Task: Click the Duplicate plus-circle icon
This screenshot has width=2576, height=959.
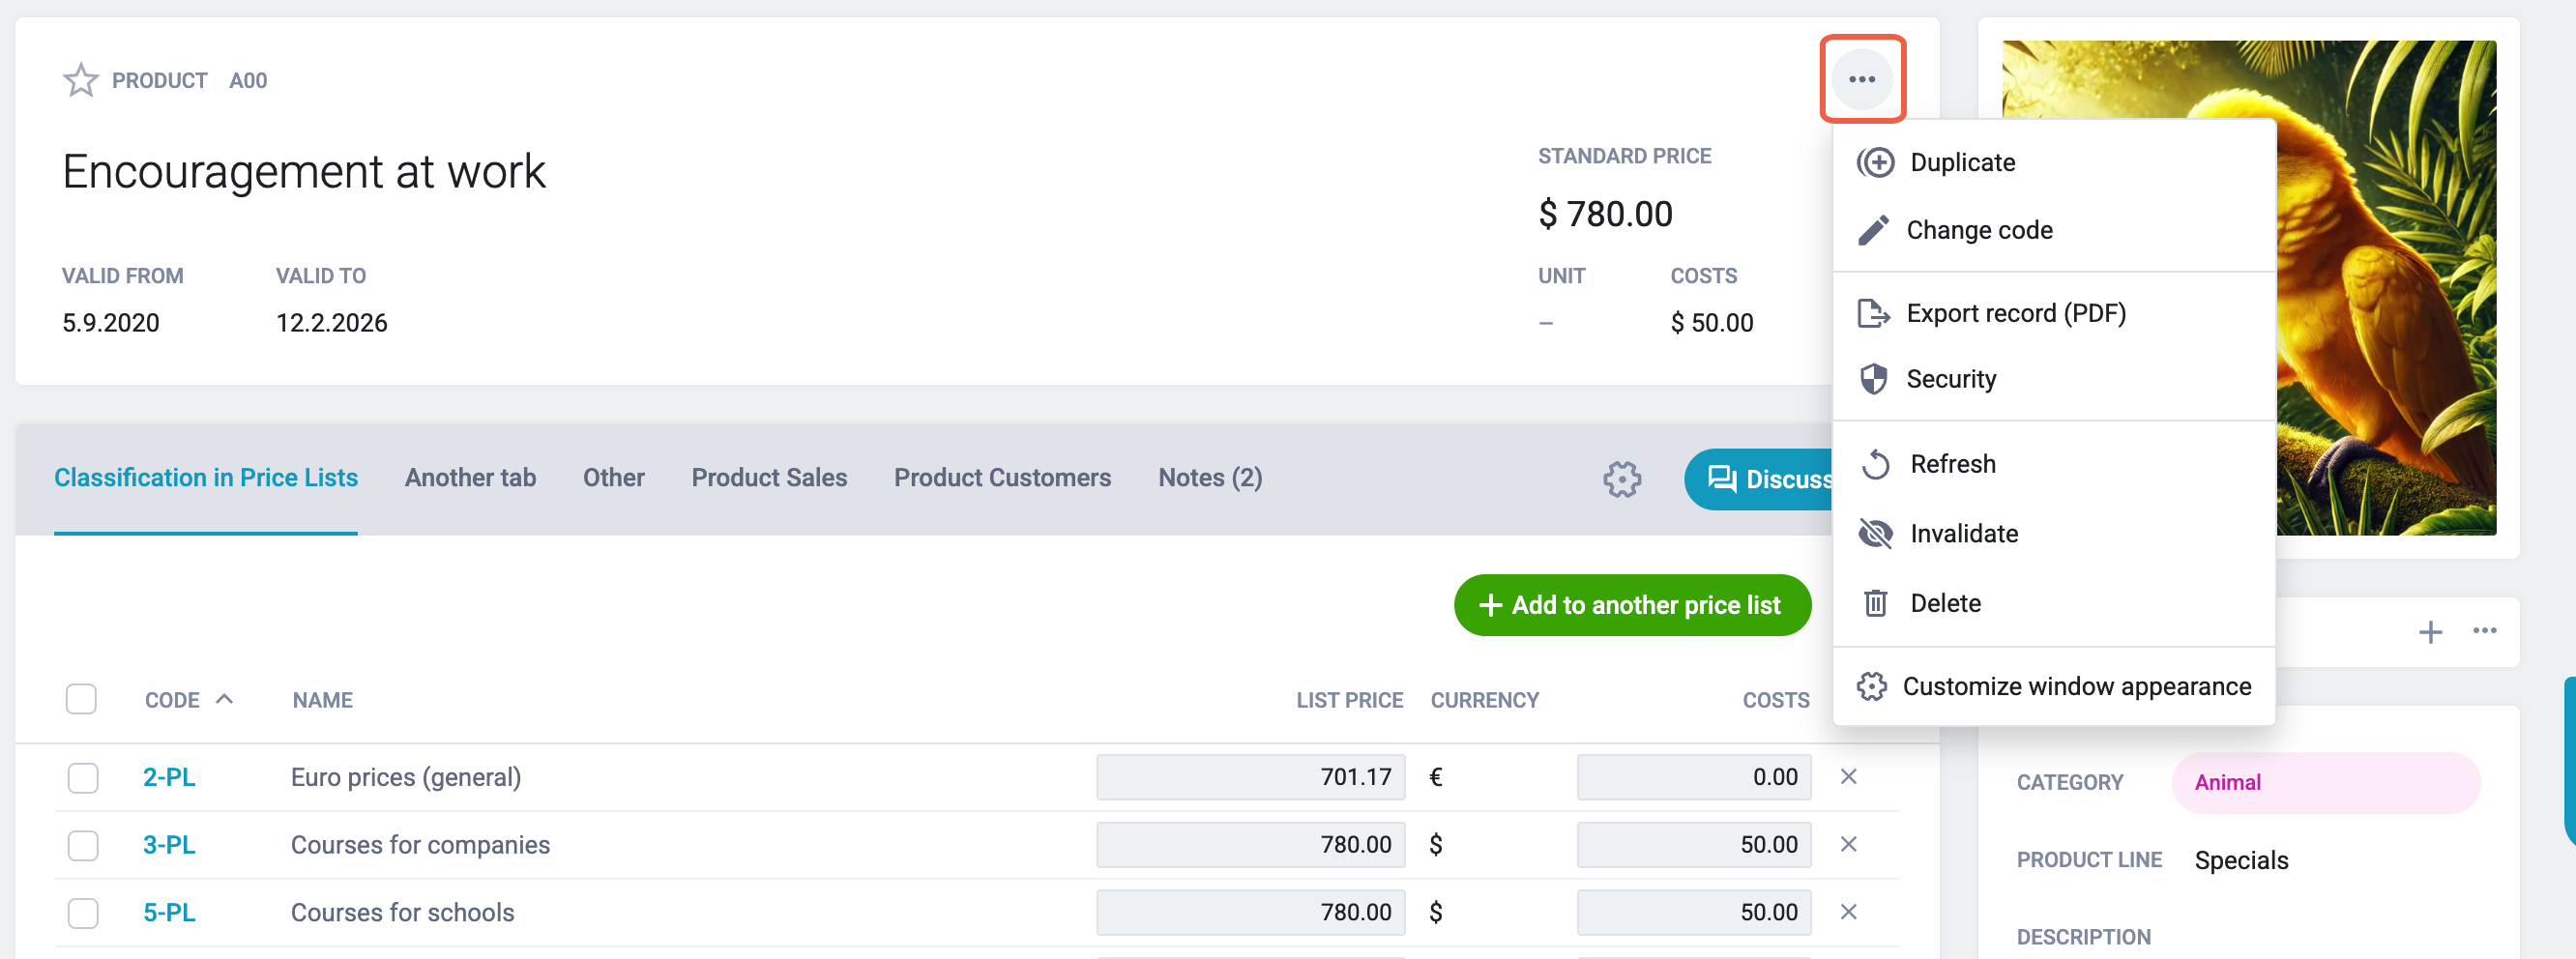Action: (x=1875, y=162)
